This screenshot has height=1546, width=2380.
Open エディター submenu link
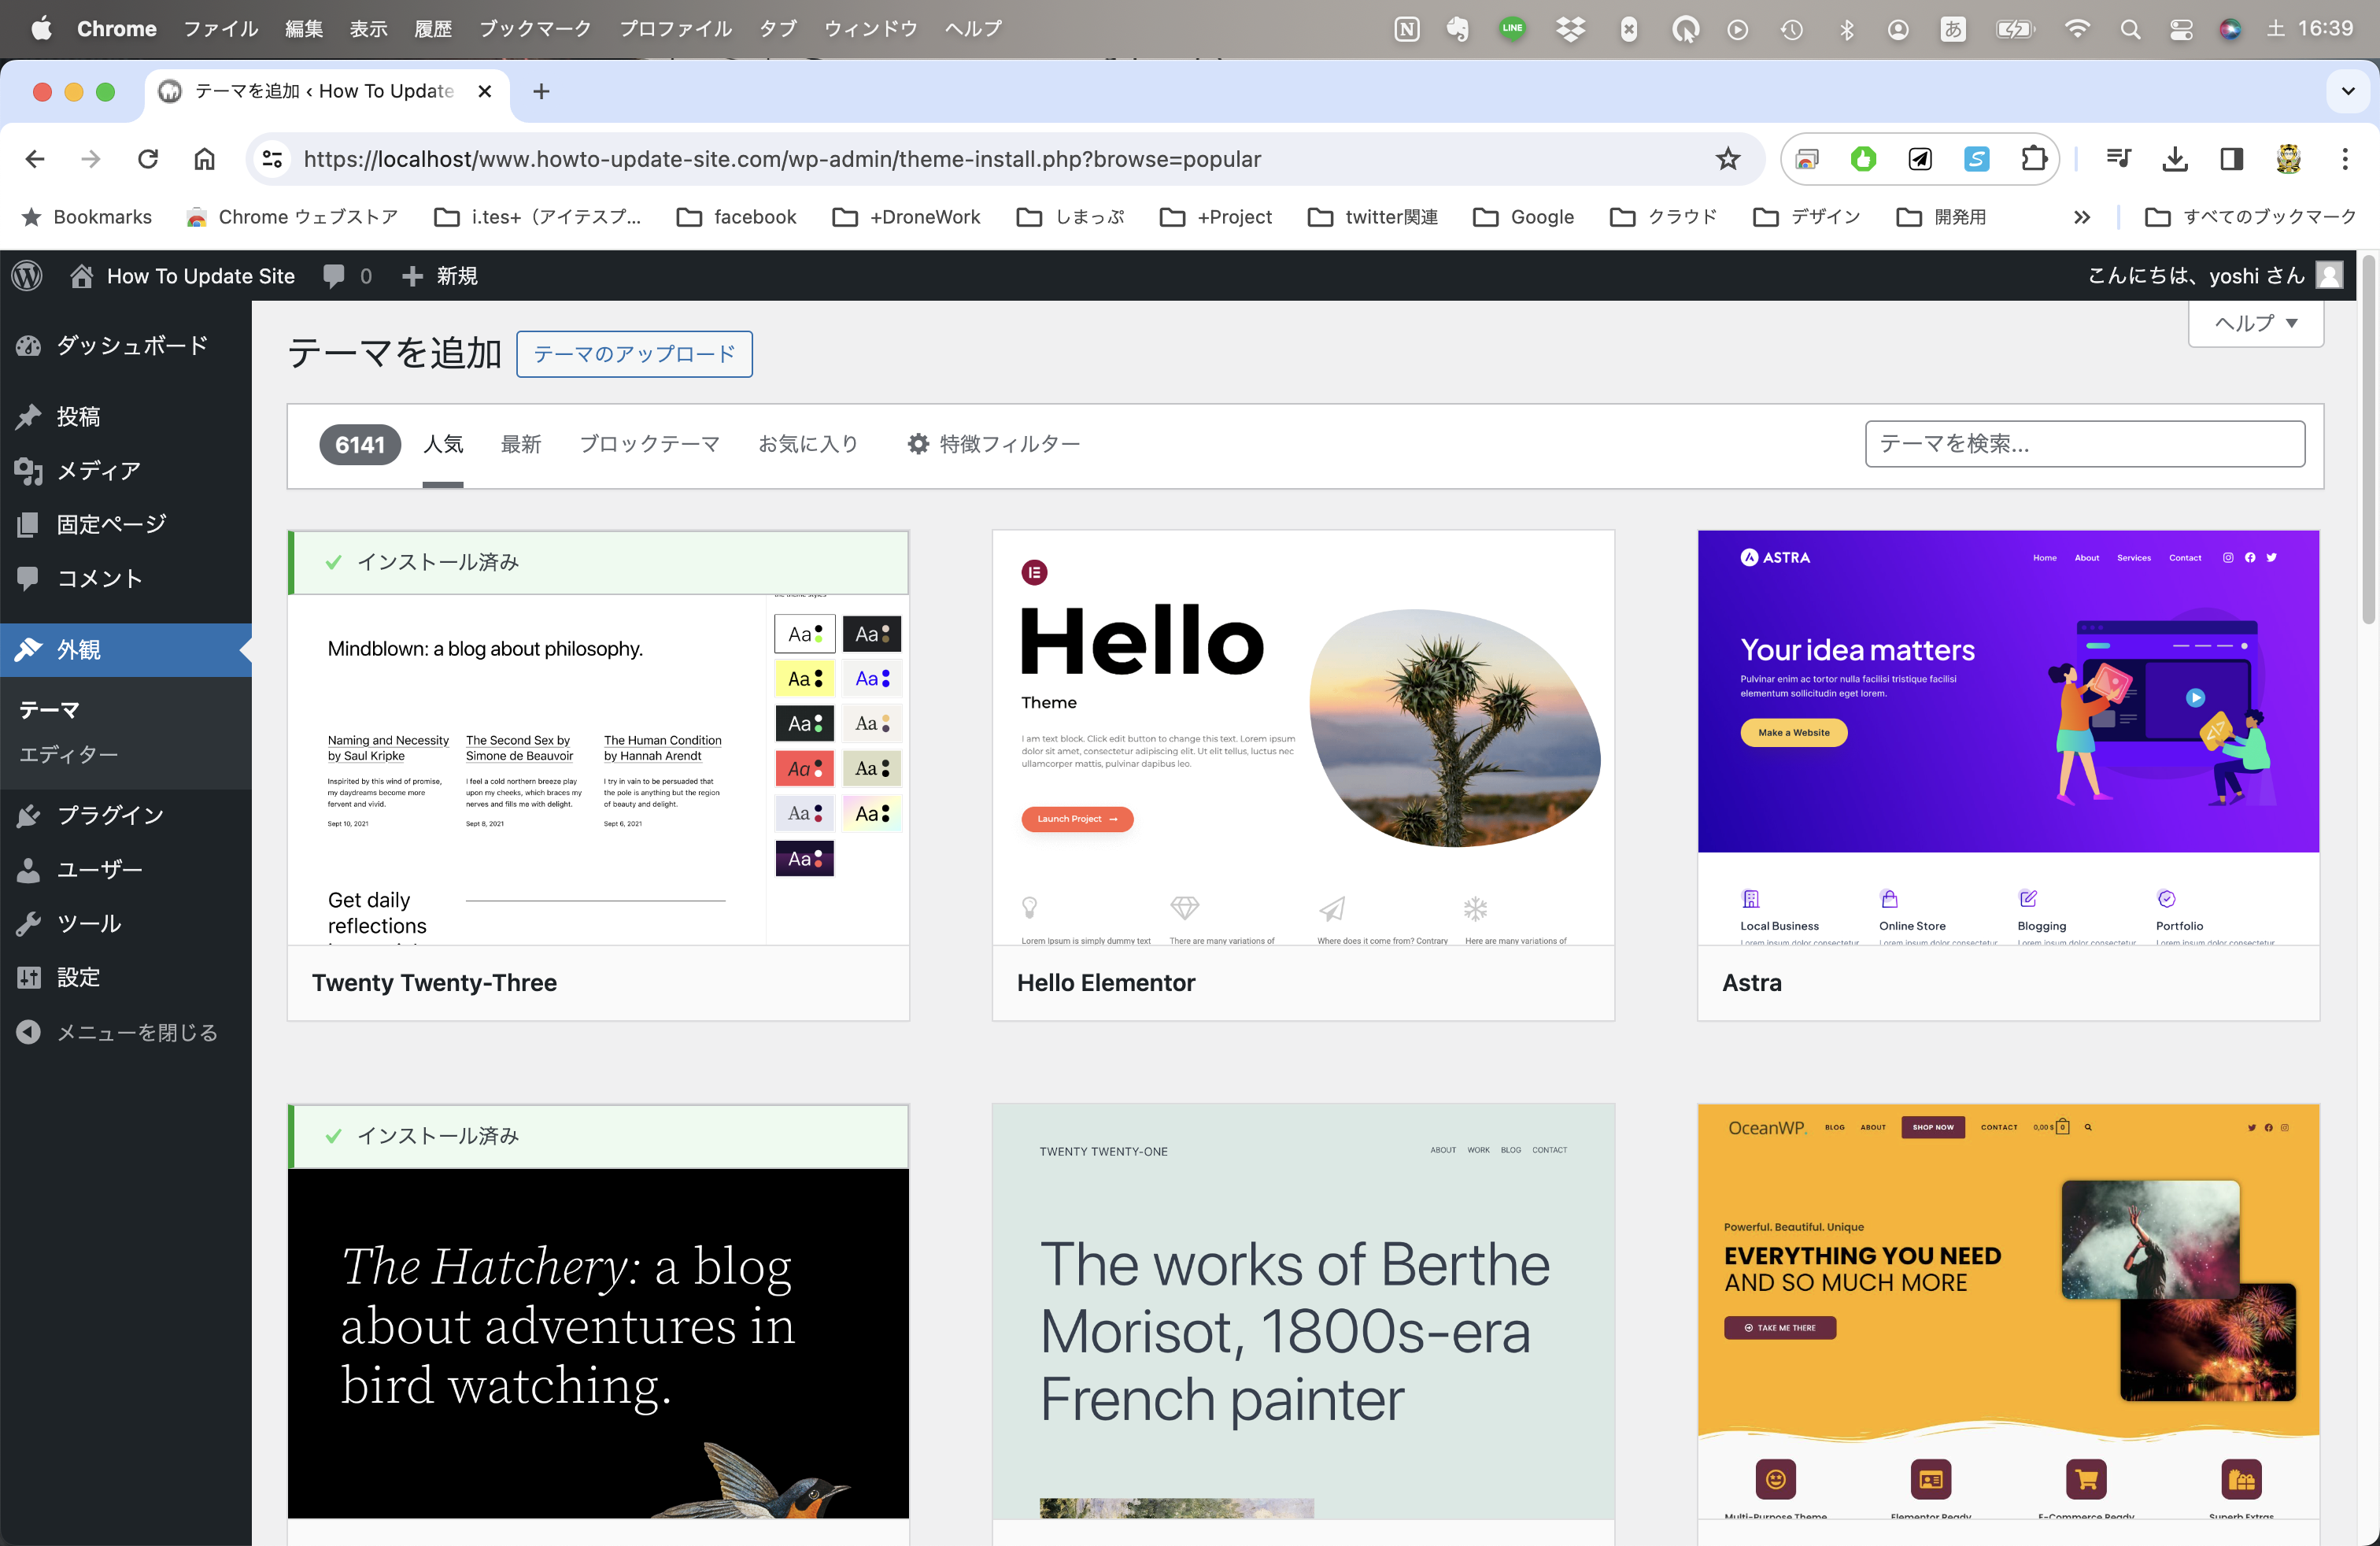(69, 755)
